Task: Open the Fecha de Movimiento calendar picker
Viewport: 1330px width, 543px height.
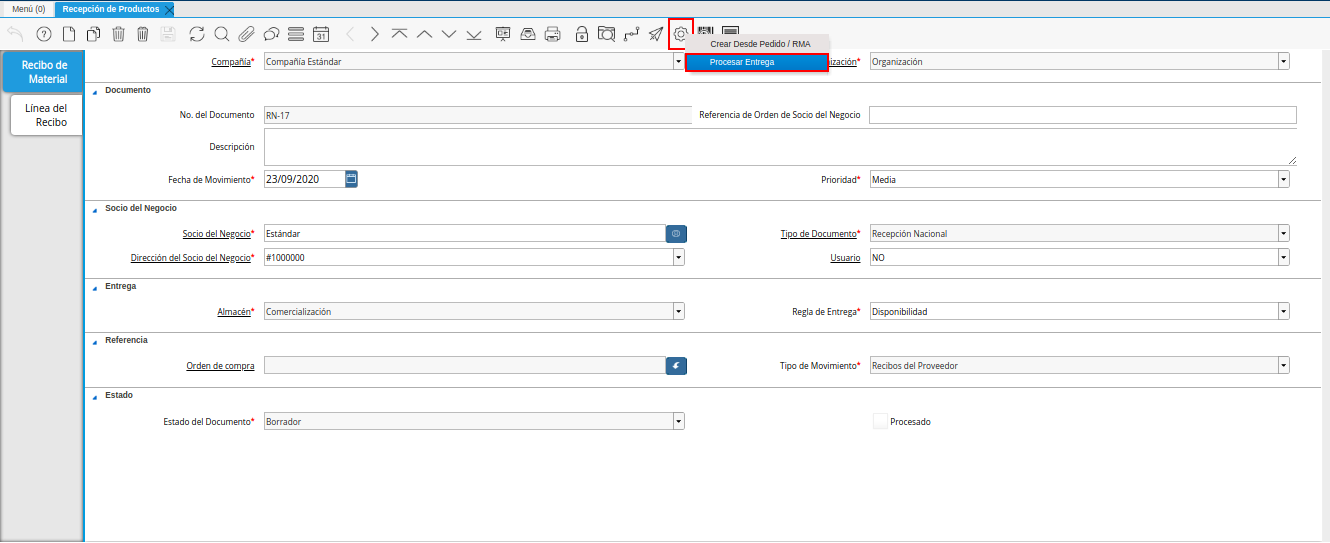Action: point(351,179)
